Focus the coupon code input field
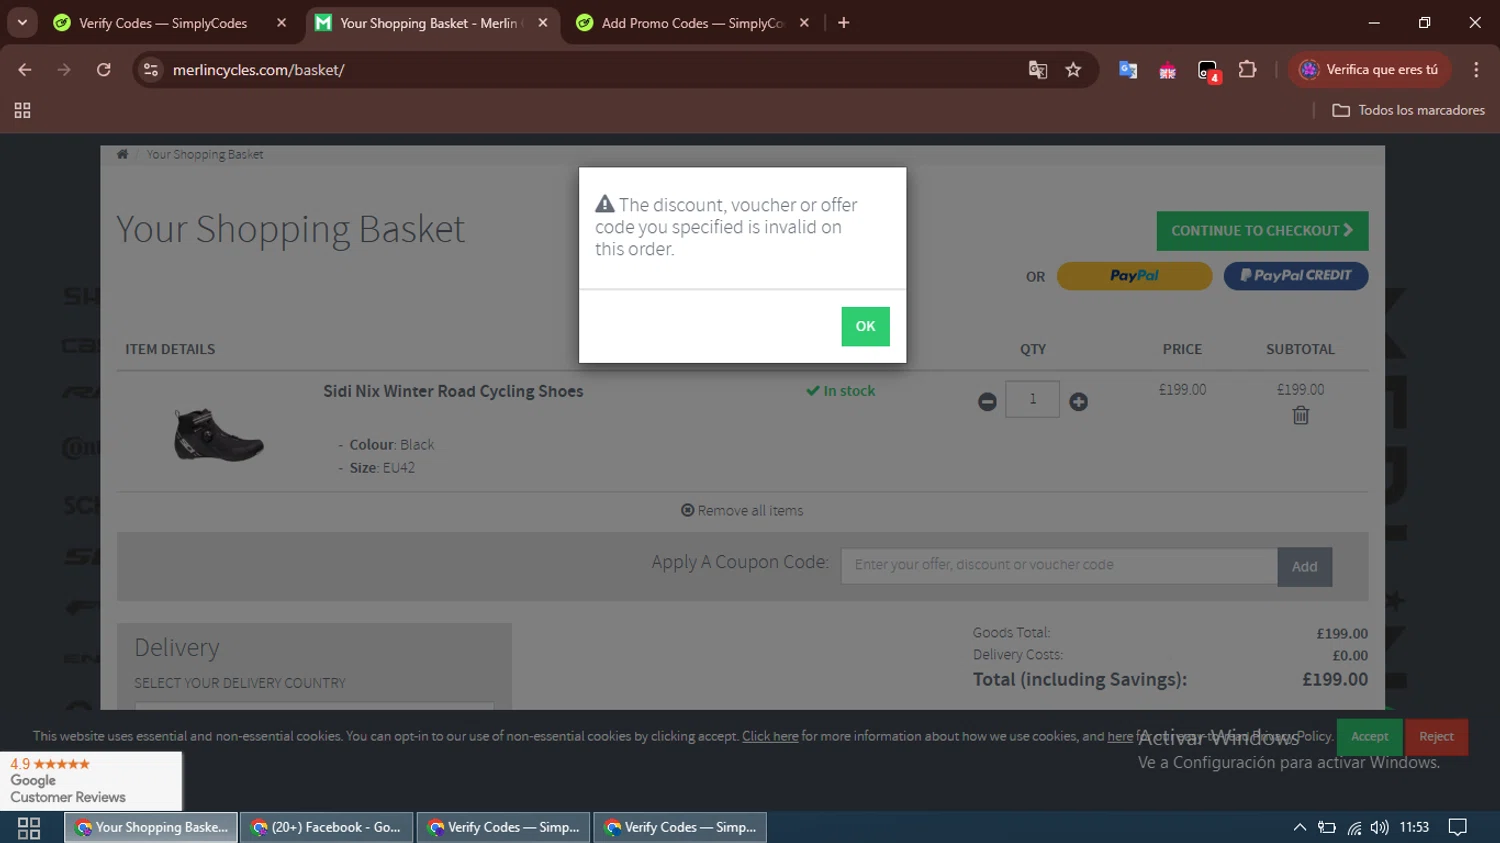The image size is (1500, 843). 1059,566
